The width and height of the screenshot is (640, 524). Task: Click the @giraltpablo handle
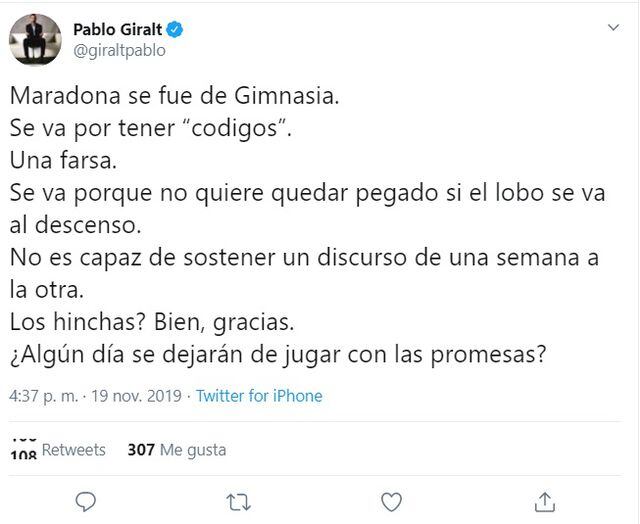[x=119, y=50]
